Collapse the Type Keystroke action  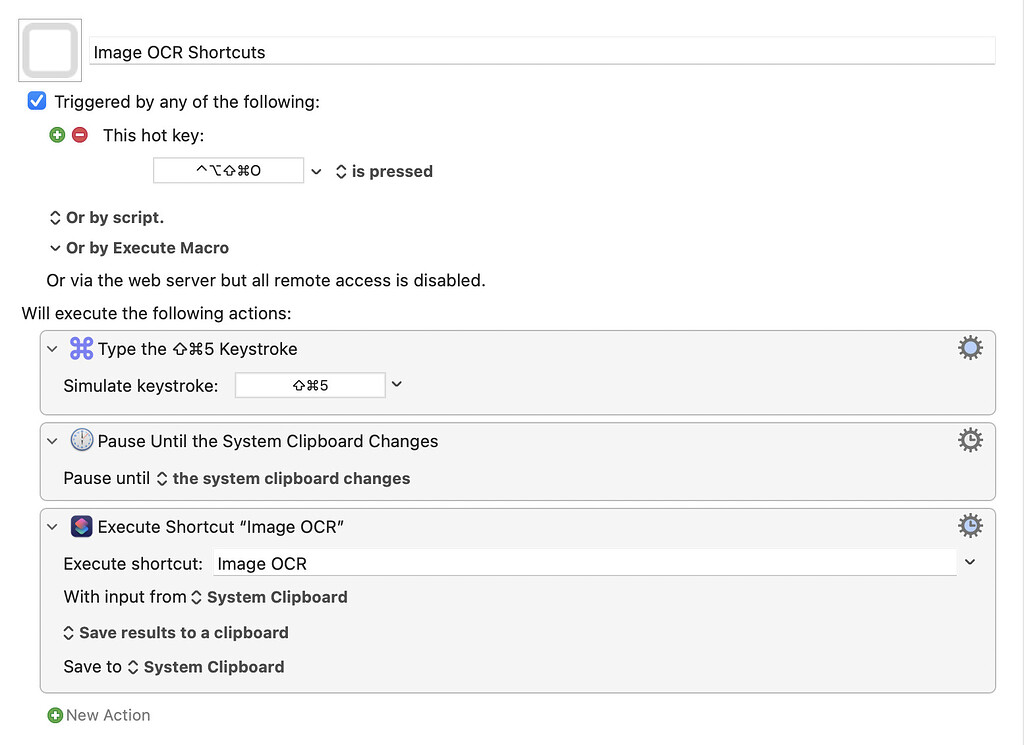coord(53,348)
